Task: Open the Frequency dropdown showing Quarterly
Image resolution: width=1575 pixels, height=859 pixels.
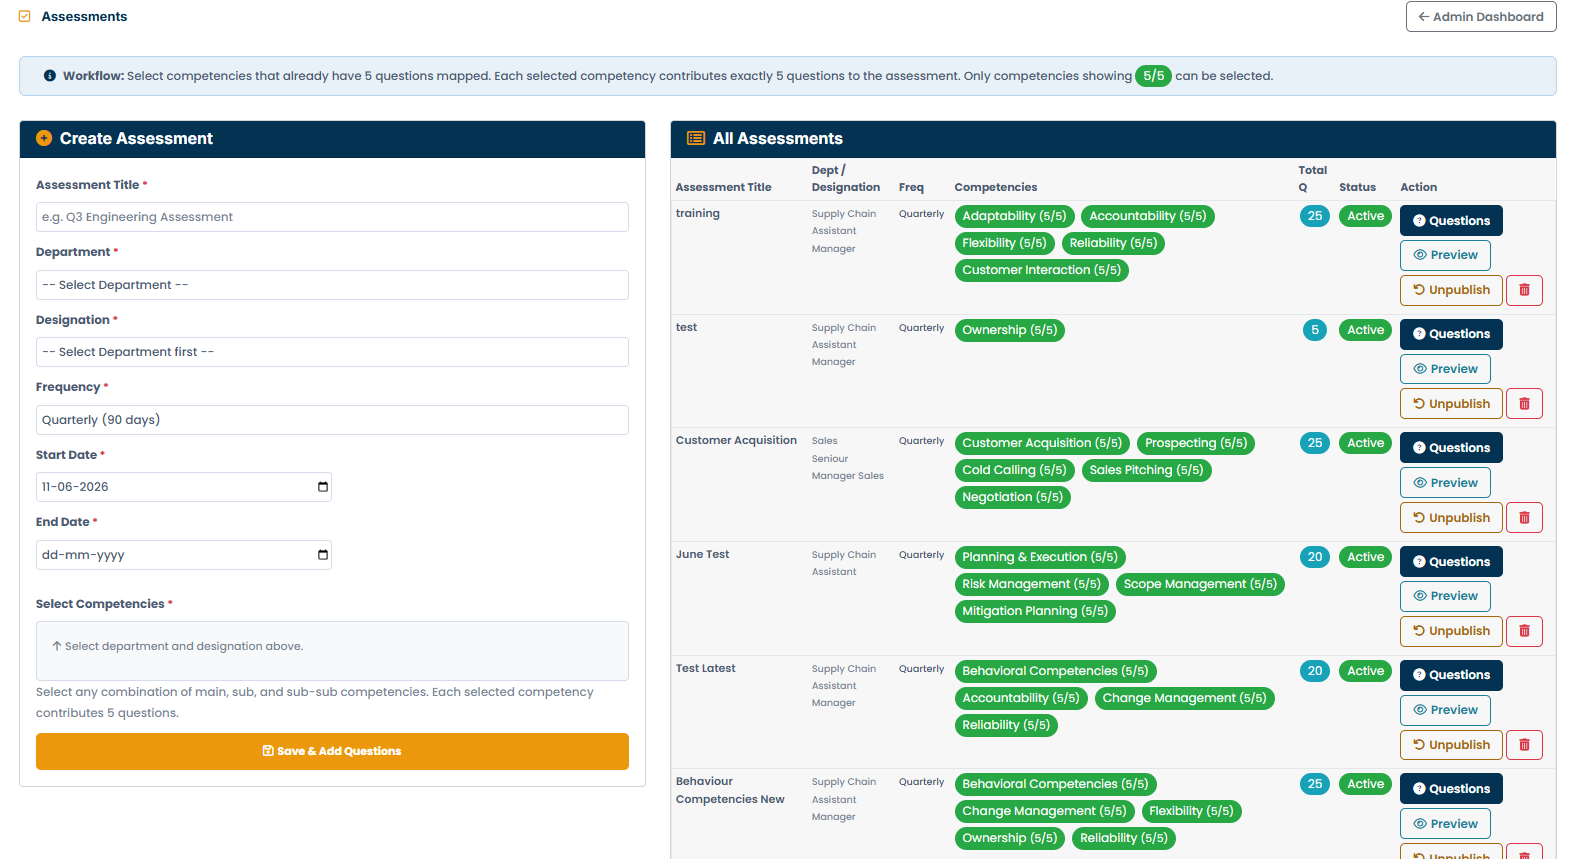Action: (x=332, y=420)
